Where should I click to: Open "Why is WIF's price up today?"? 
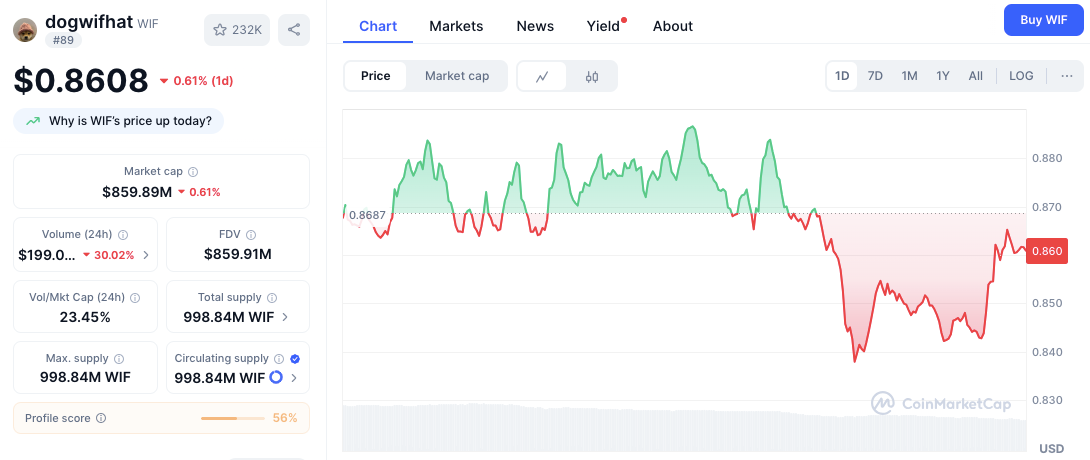click(119, 121)
